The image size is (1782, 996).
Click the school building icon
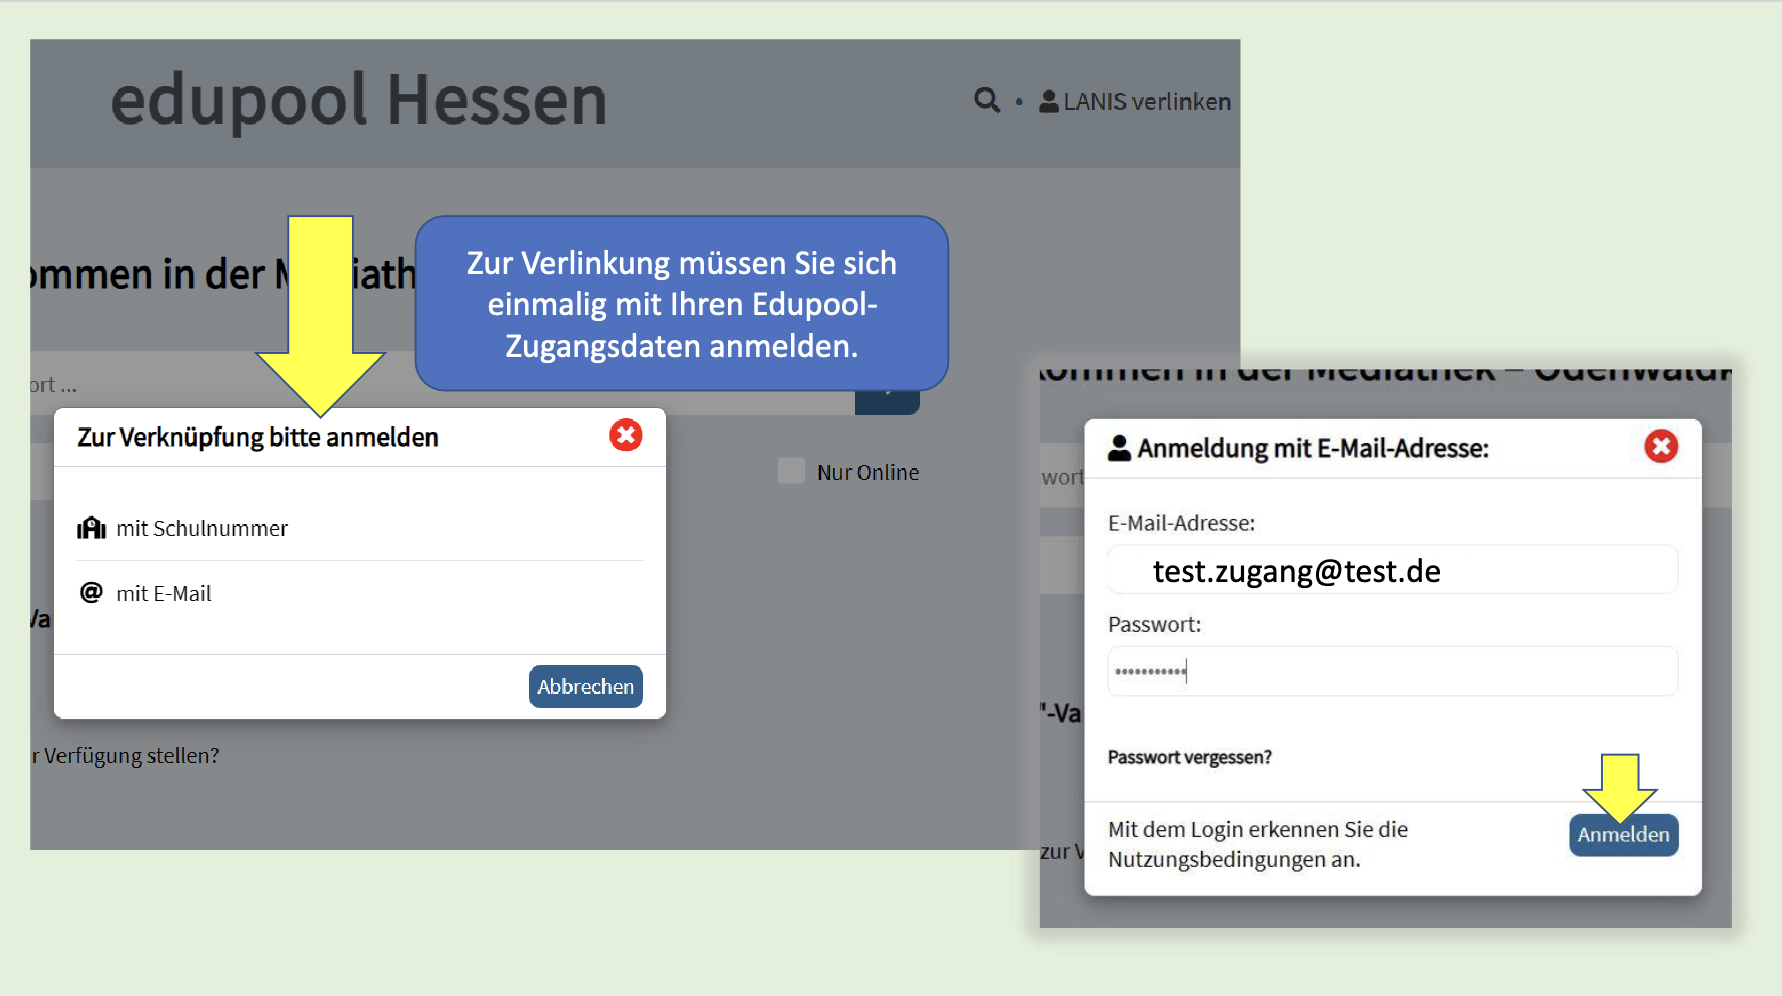(91, 528)
